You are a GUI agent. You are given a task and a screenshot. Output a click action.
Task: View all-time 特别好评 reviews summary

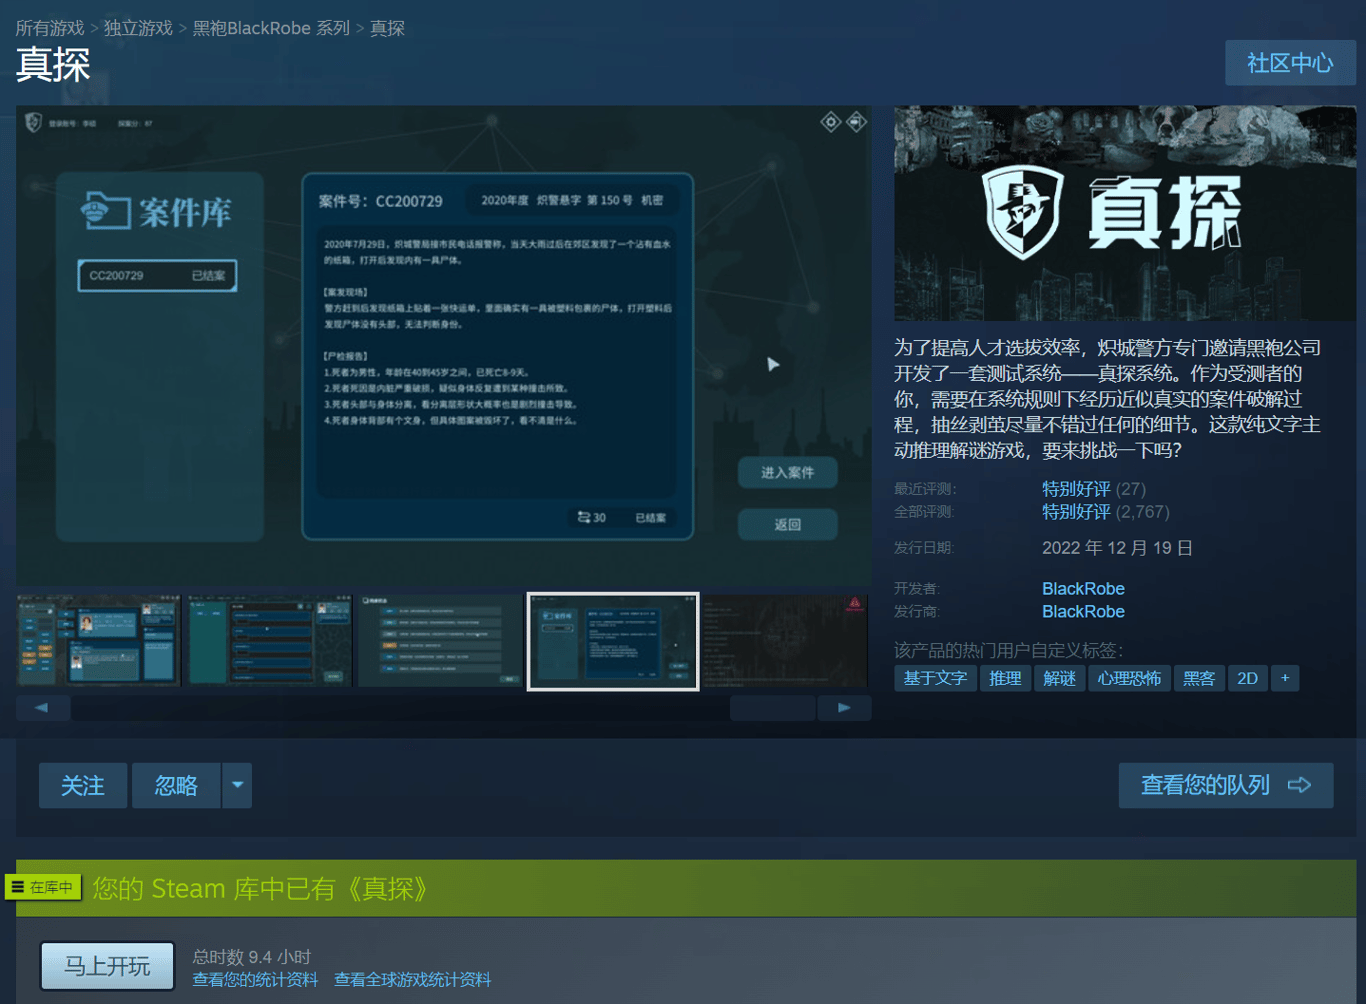coord(1076,512)
